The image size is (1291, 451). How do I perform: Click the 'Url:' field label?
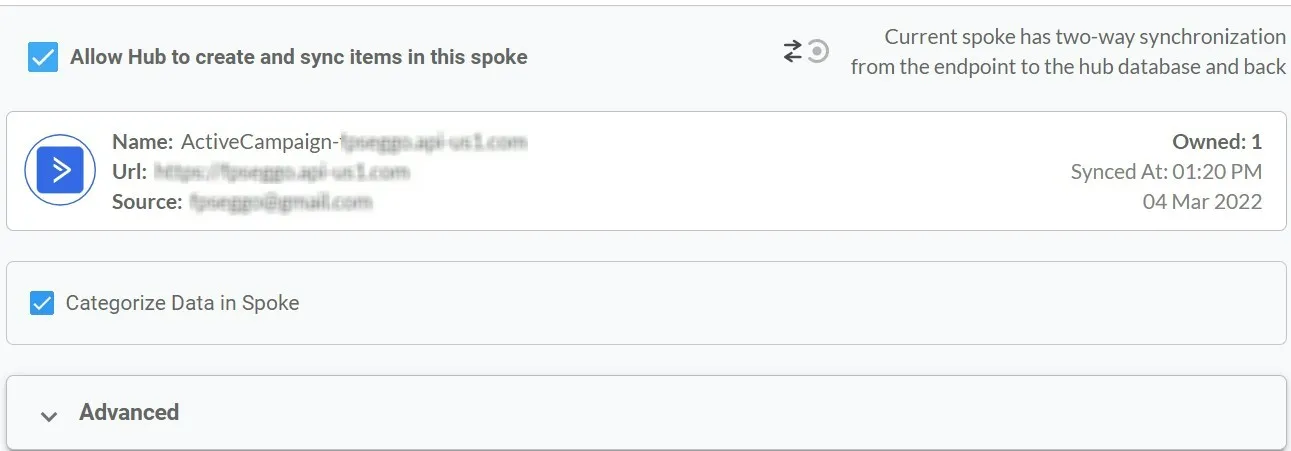pyautogui.click(x=129, y=172)
